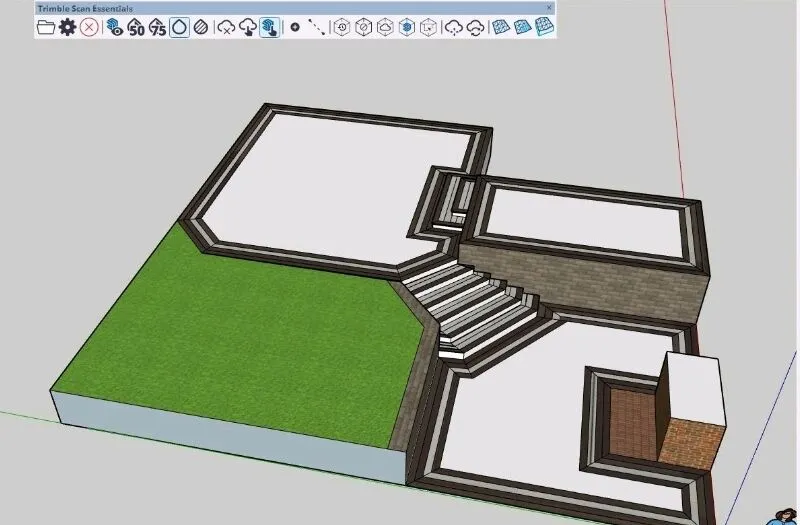Select the solid droplet display mode
The height and width of the screenshot is (525, 800).
179,27
